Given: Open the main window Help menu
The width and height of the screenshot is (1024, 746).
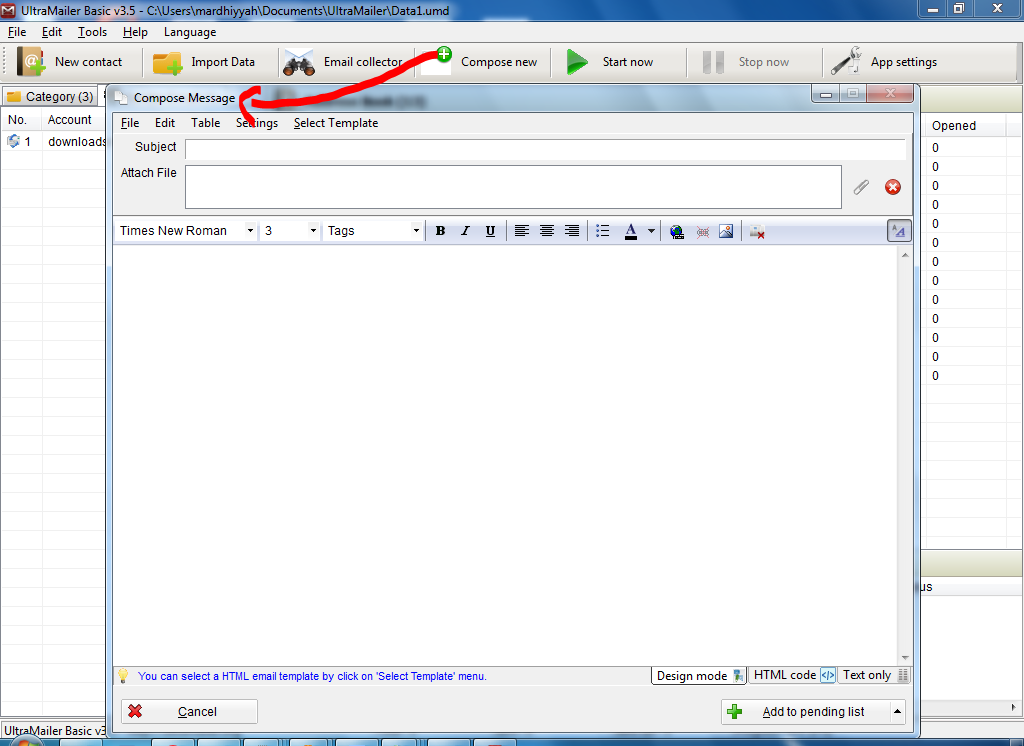Looking at the screenshot, I should (135, 32).
